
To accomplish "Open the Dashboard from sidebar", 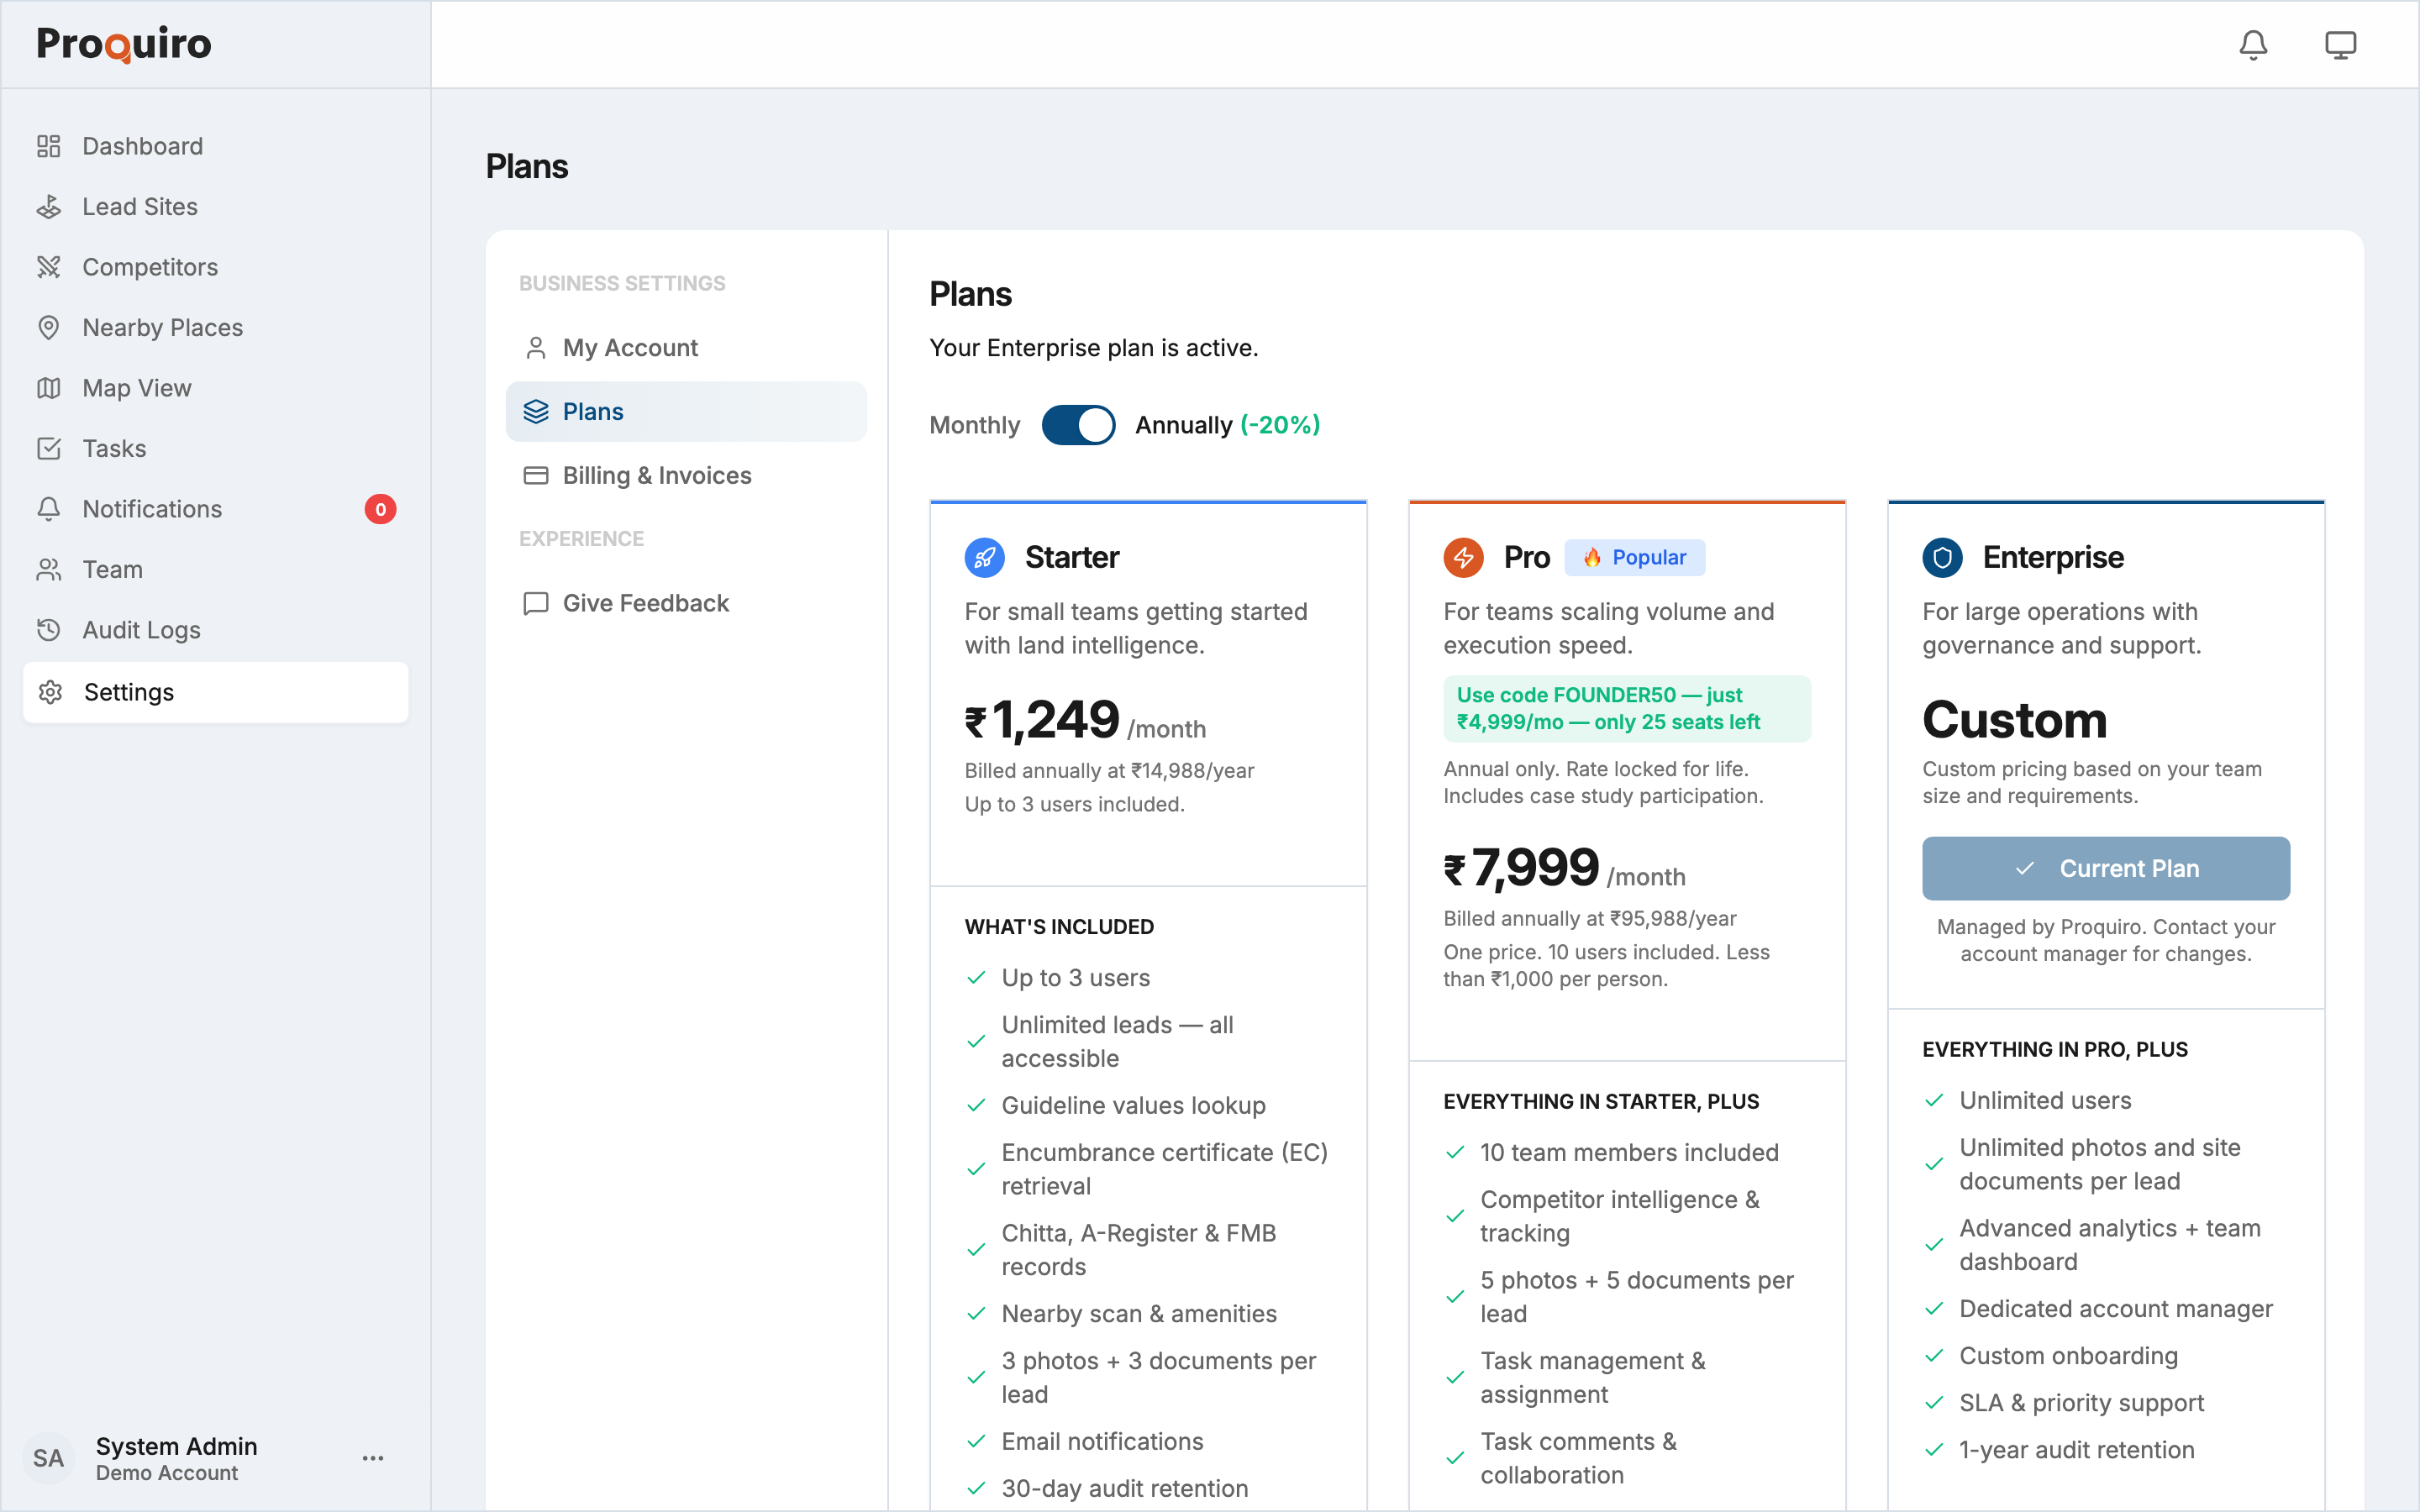I will click(x=141, y=145).
